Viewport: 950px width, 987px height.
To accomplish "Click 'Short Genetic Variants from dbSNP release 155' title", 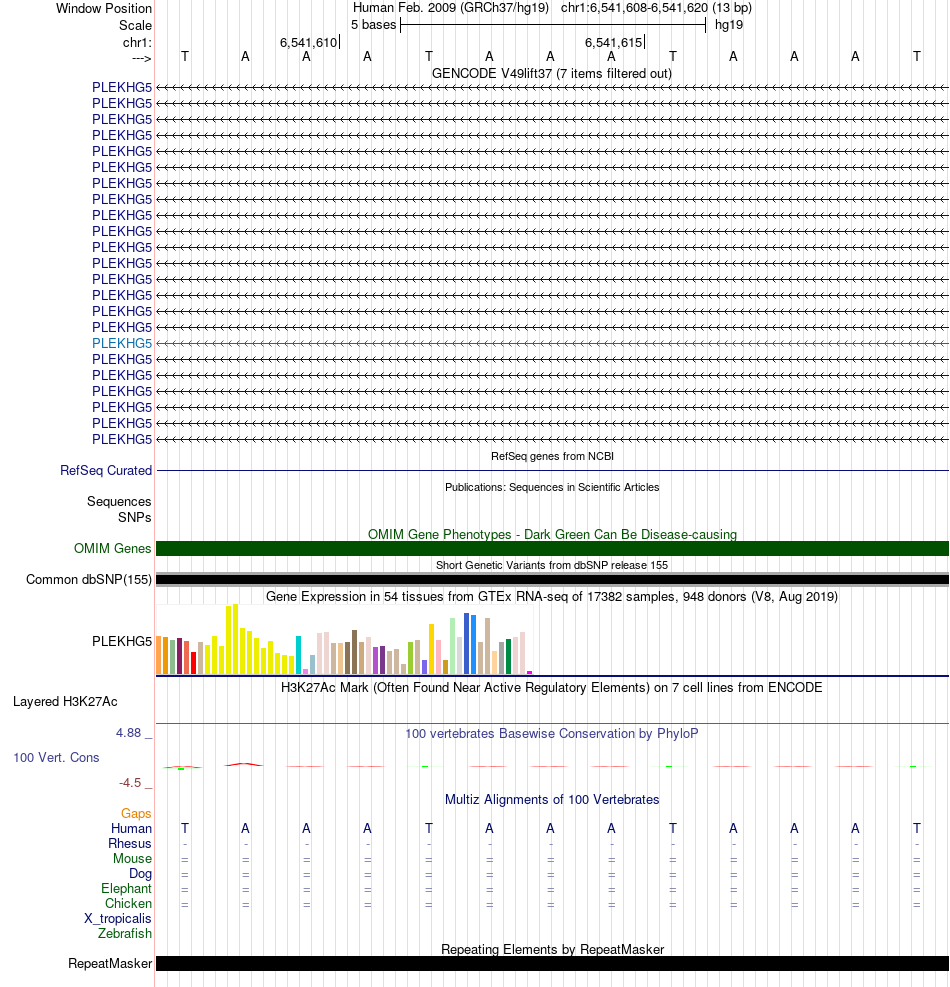I will (552, 565).
